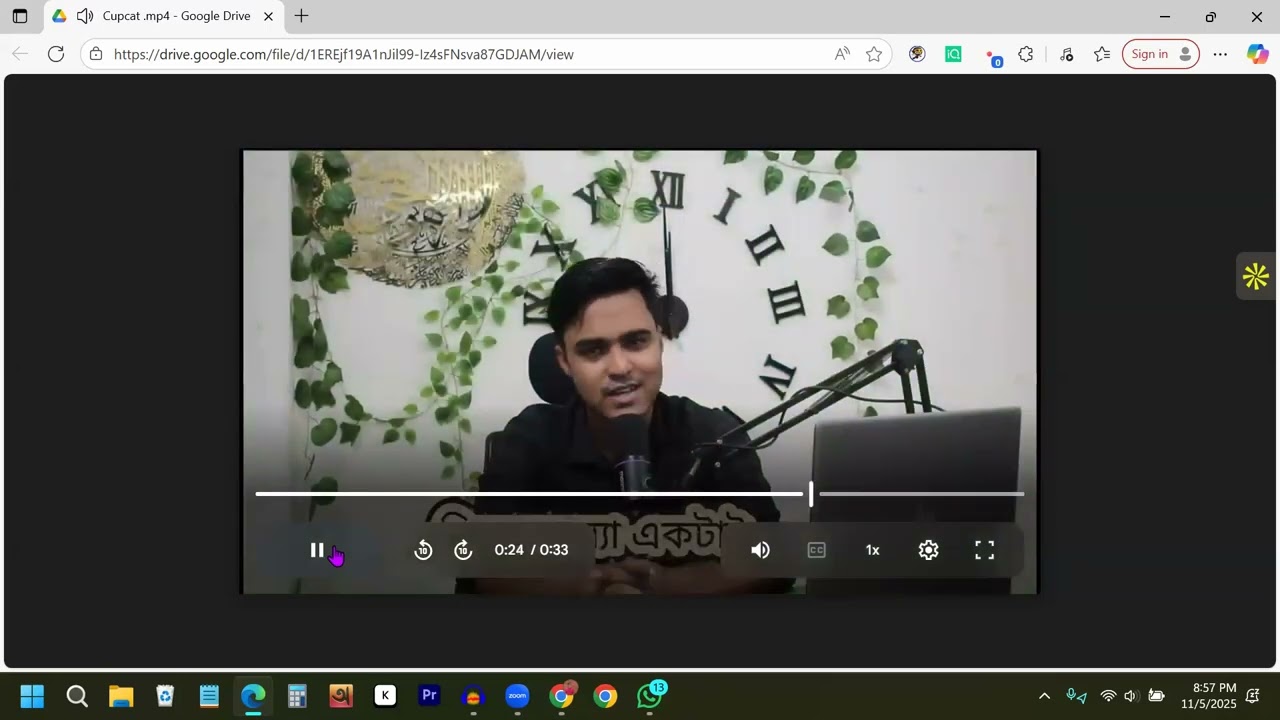This screenshot has height=720, width=1280.
Task: Click the Google Drive URL address bar
Action: (344, 54)
